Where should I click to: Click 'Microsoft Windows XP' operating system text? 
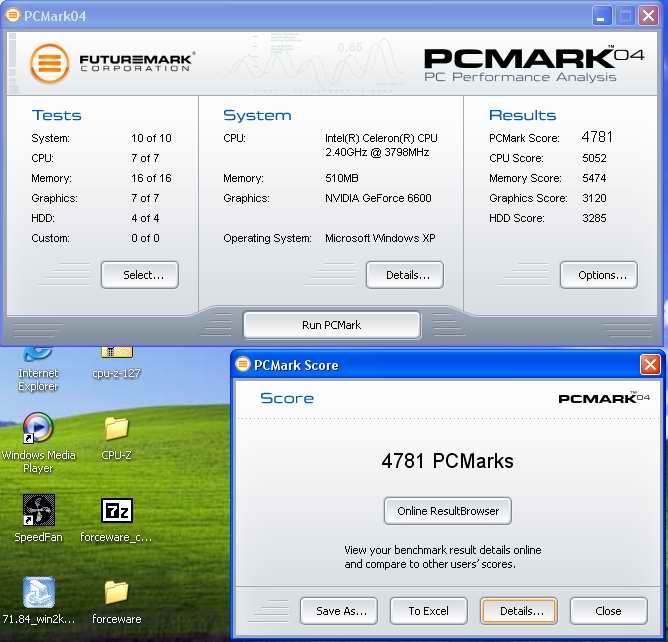[x=380, y=238]
